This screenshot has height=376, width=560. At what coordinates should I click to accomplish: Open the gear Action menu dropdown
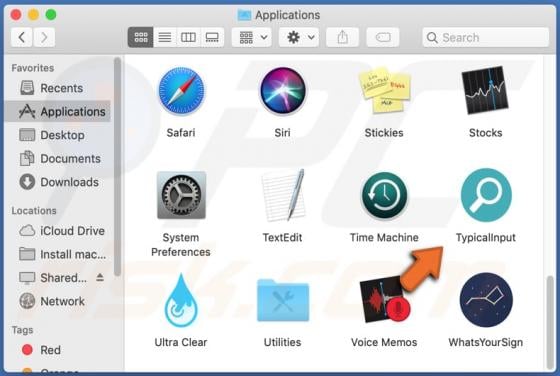pos(299,37)
